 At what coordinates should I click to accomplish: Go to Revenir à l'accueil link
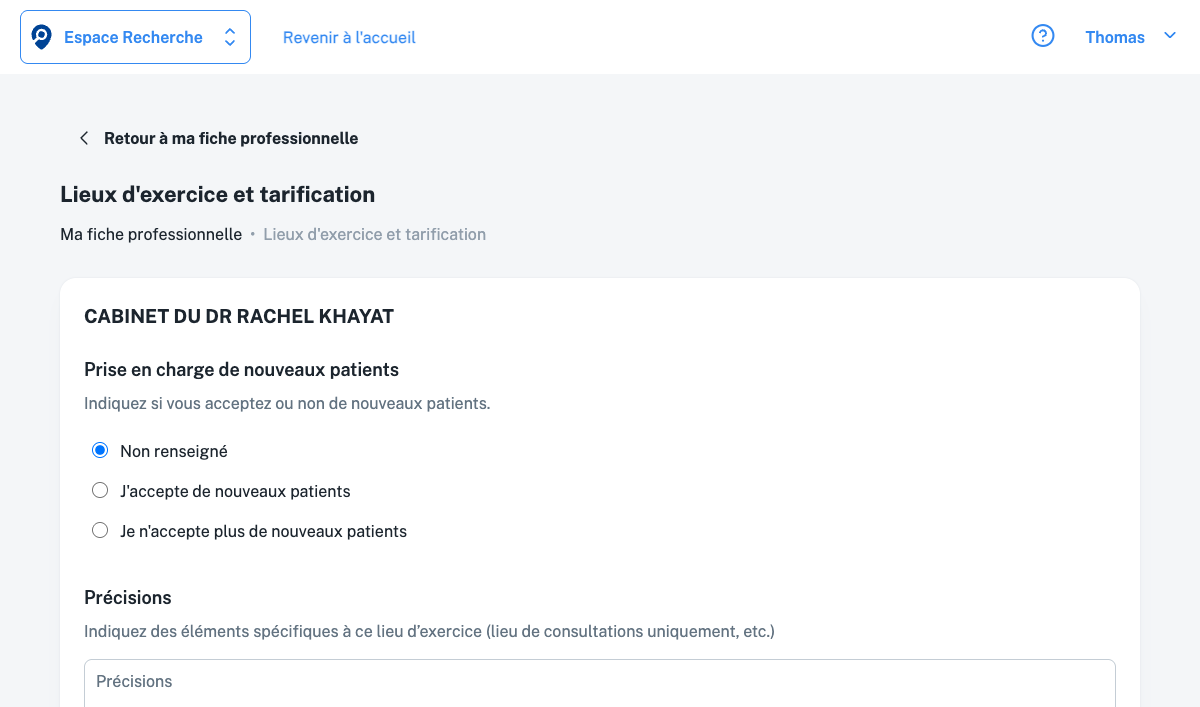(349, 38)
